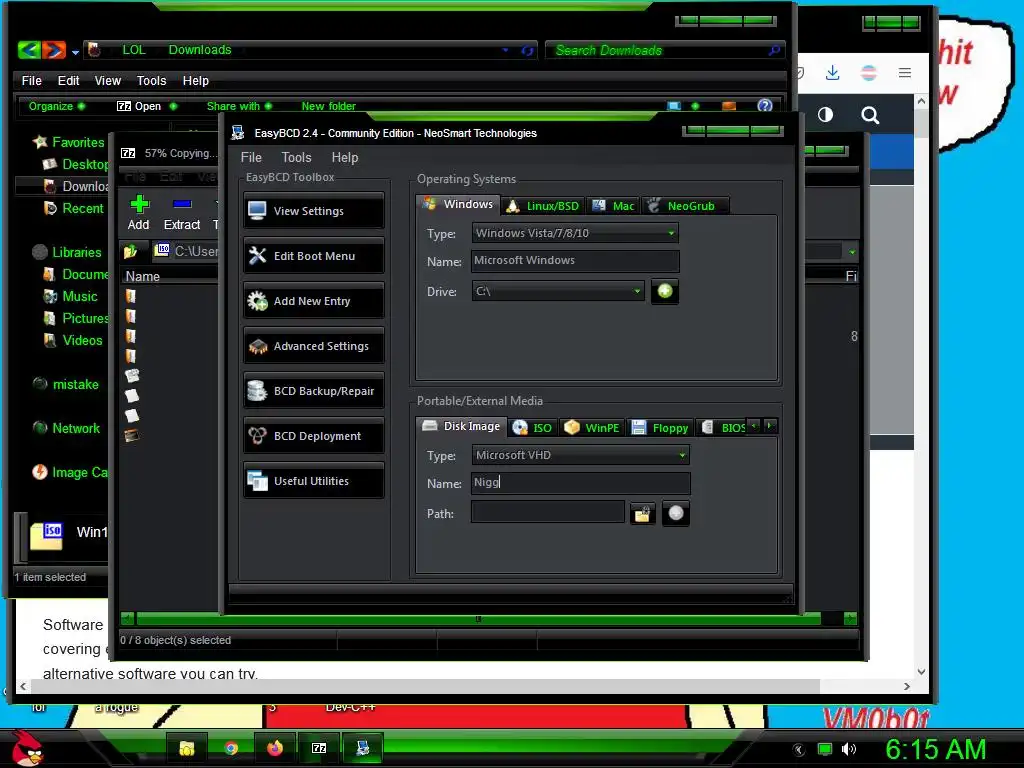Image resolution: width=1024 pixels, height=768 pixels.
Task: Toggle the webpage contrast half-circle icon
Action: (x=825, y=115)
